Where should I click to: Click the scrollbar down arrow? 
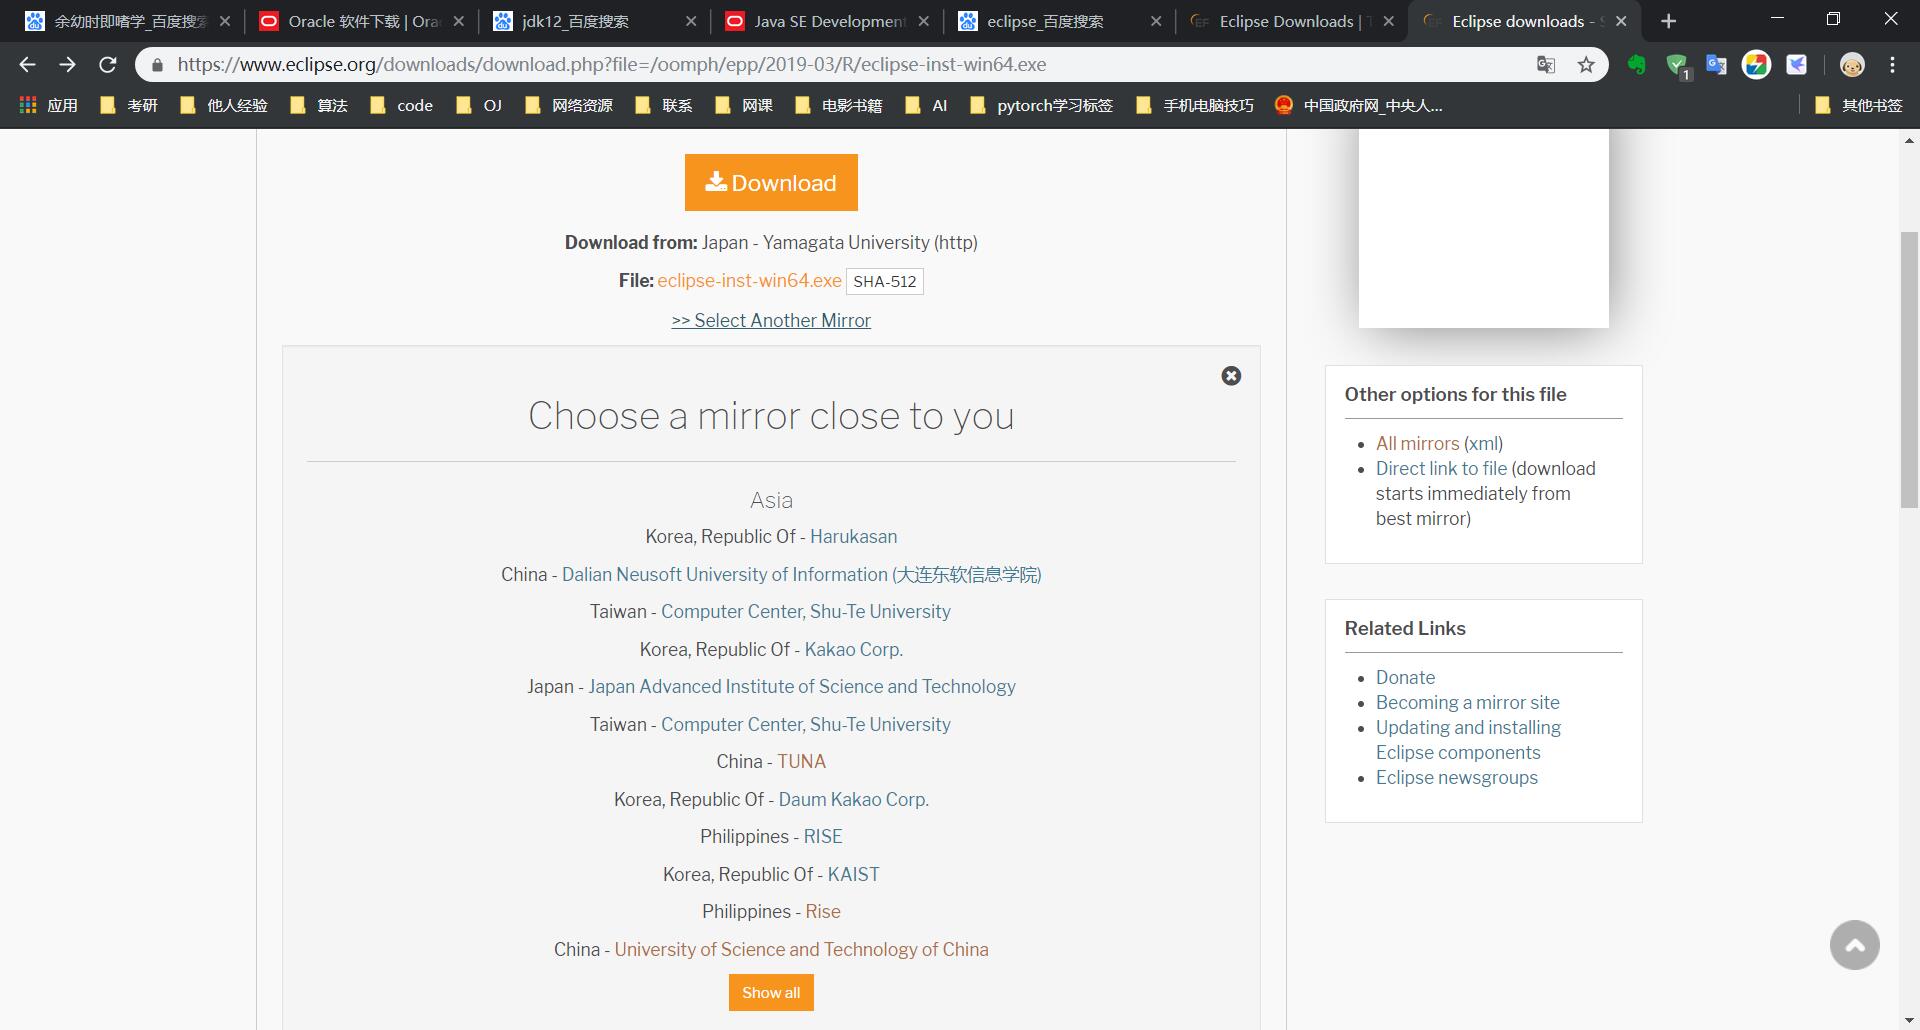click(x=1909, y=1020)
